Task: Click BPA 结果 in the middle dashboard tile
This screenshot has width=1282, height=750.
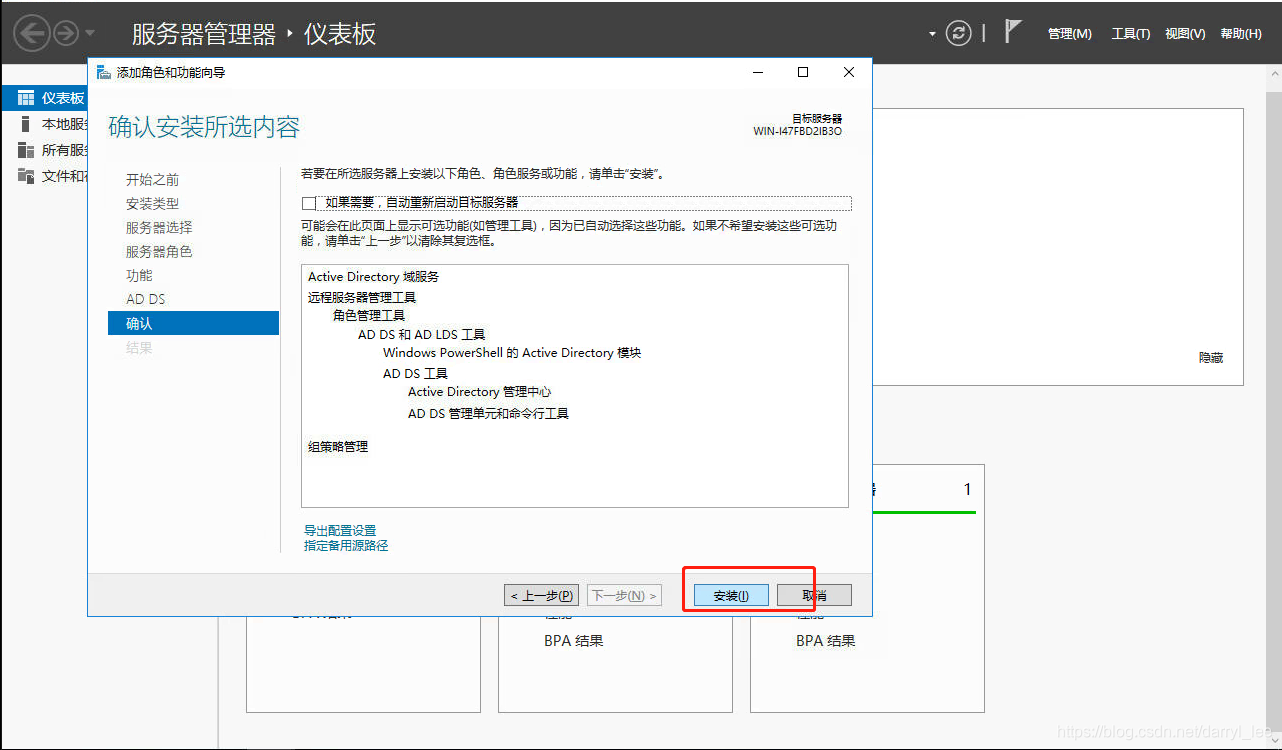Action: 574,641
